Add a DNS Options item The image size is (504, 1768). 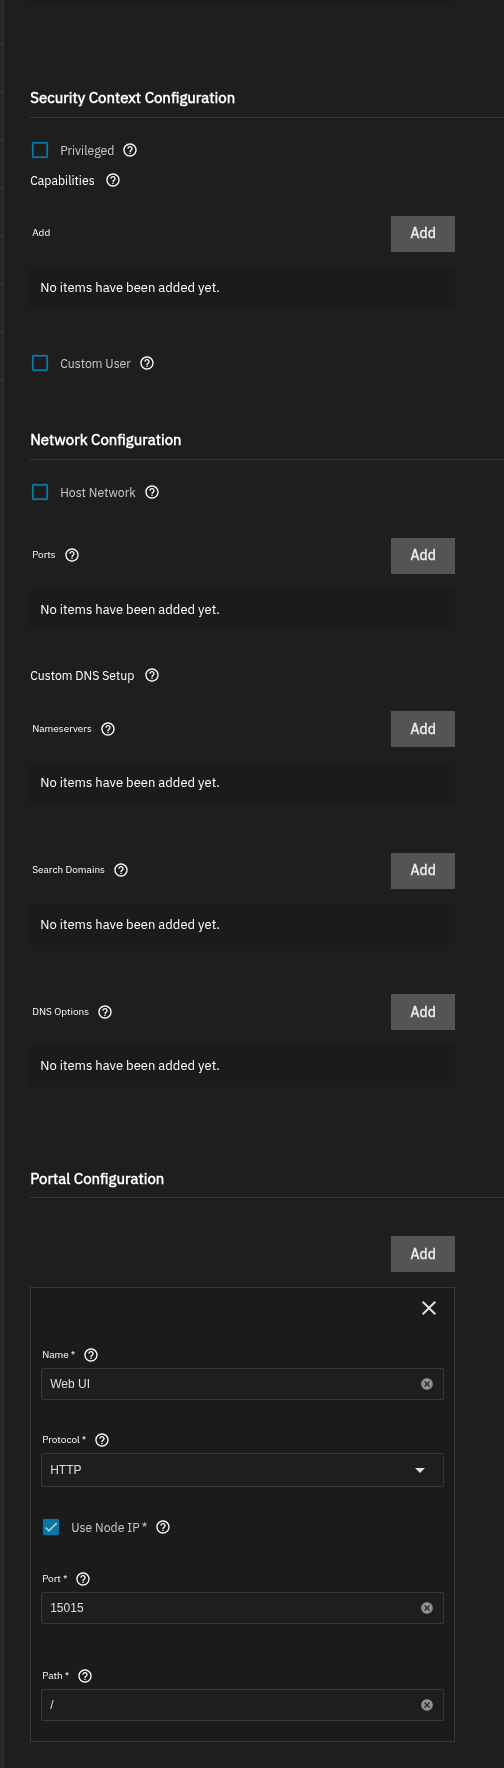[423, 1012]
